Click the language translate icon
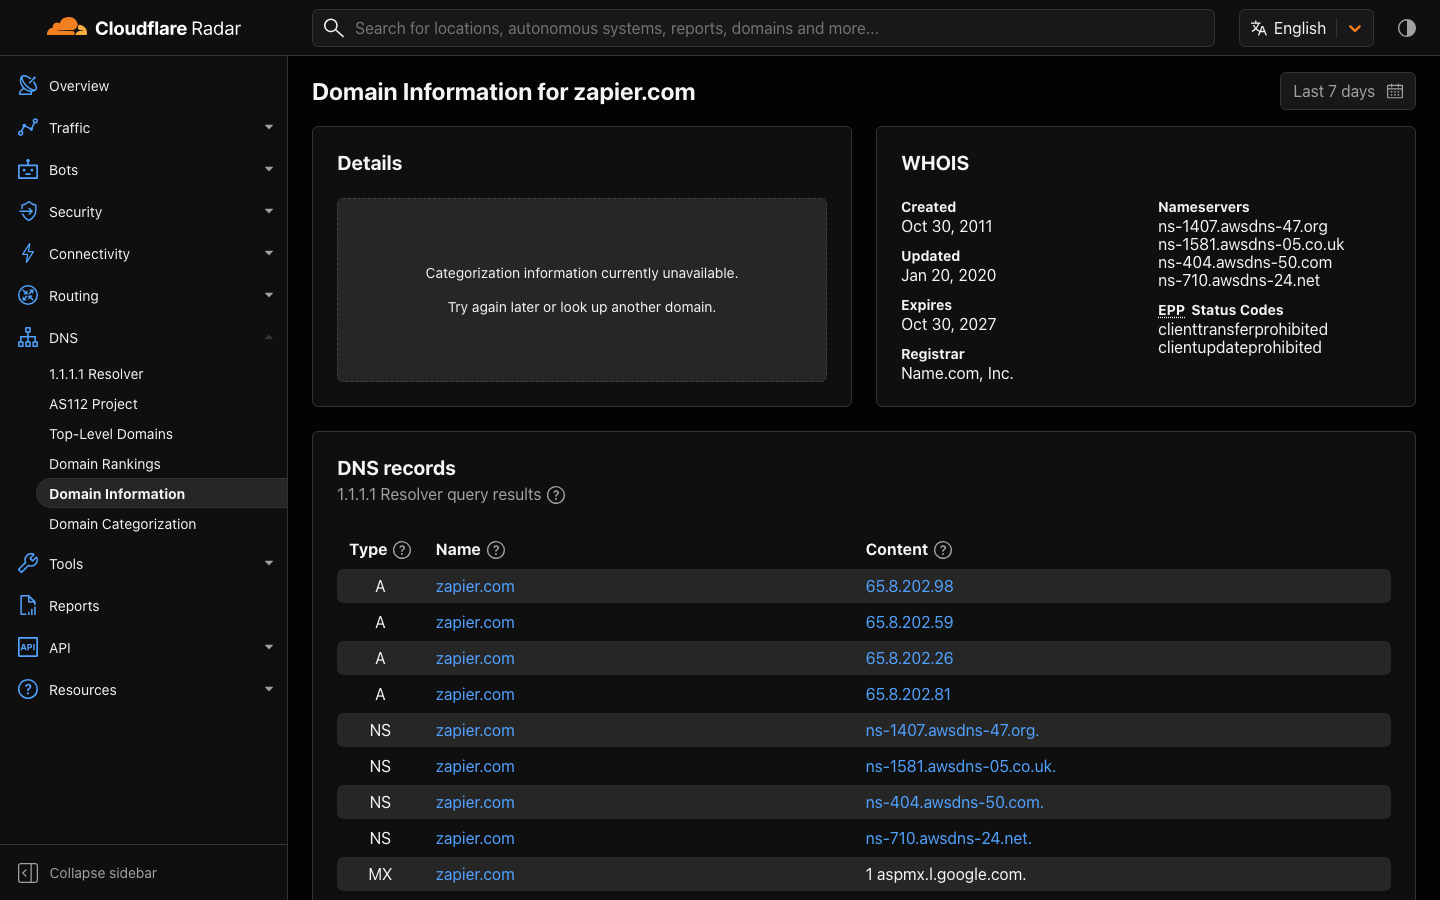This screenshot has width=1440, height=900. pyautogui.click(x=1259, y=28)
